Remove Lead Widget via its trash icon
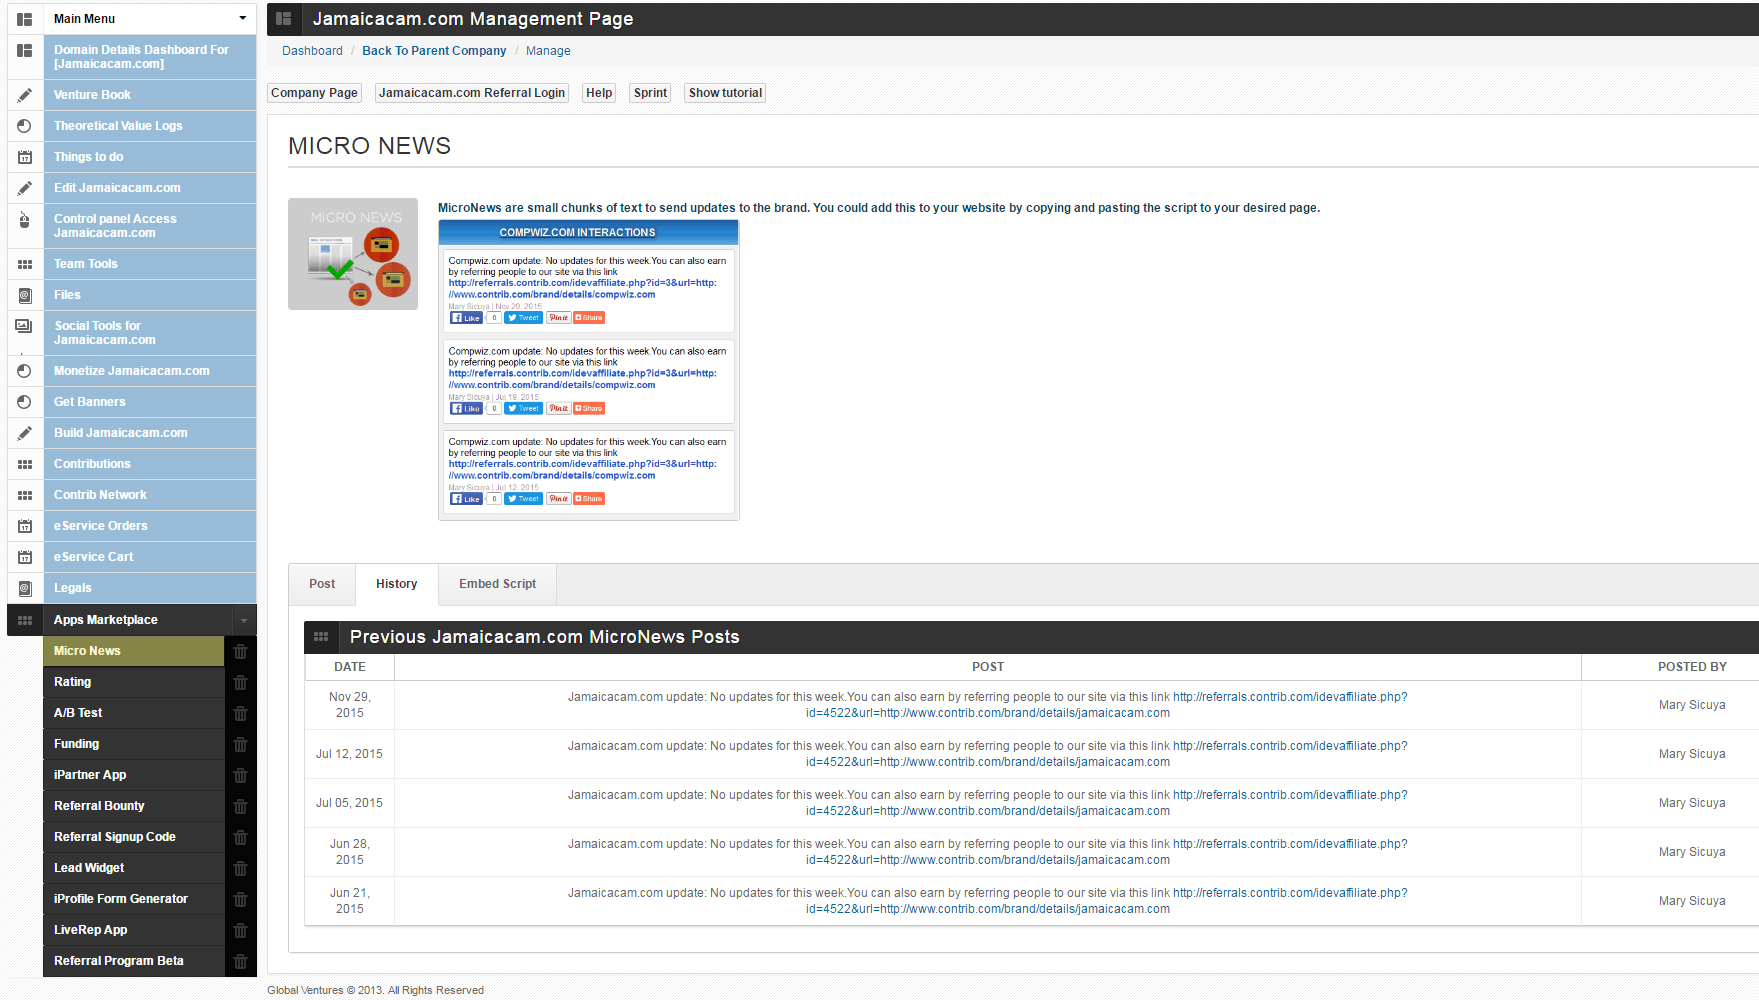The width and height of the screenshot is (1759, 1000). tap(240, 868)
